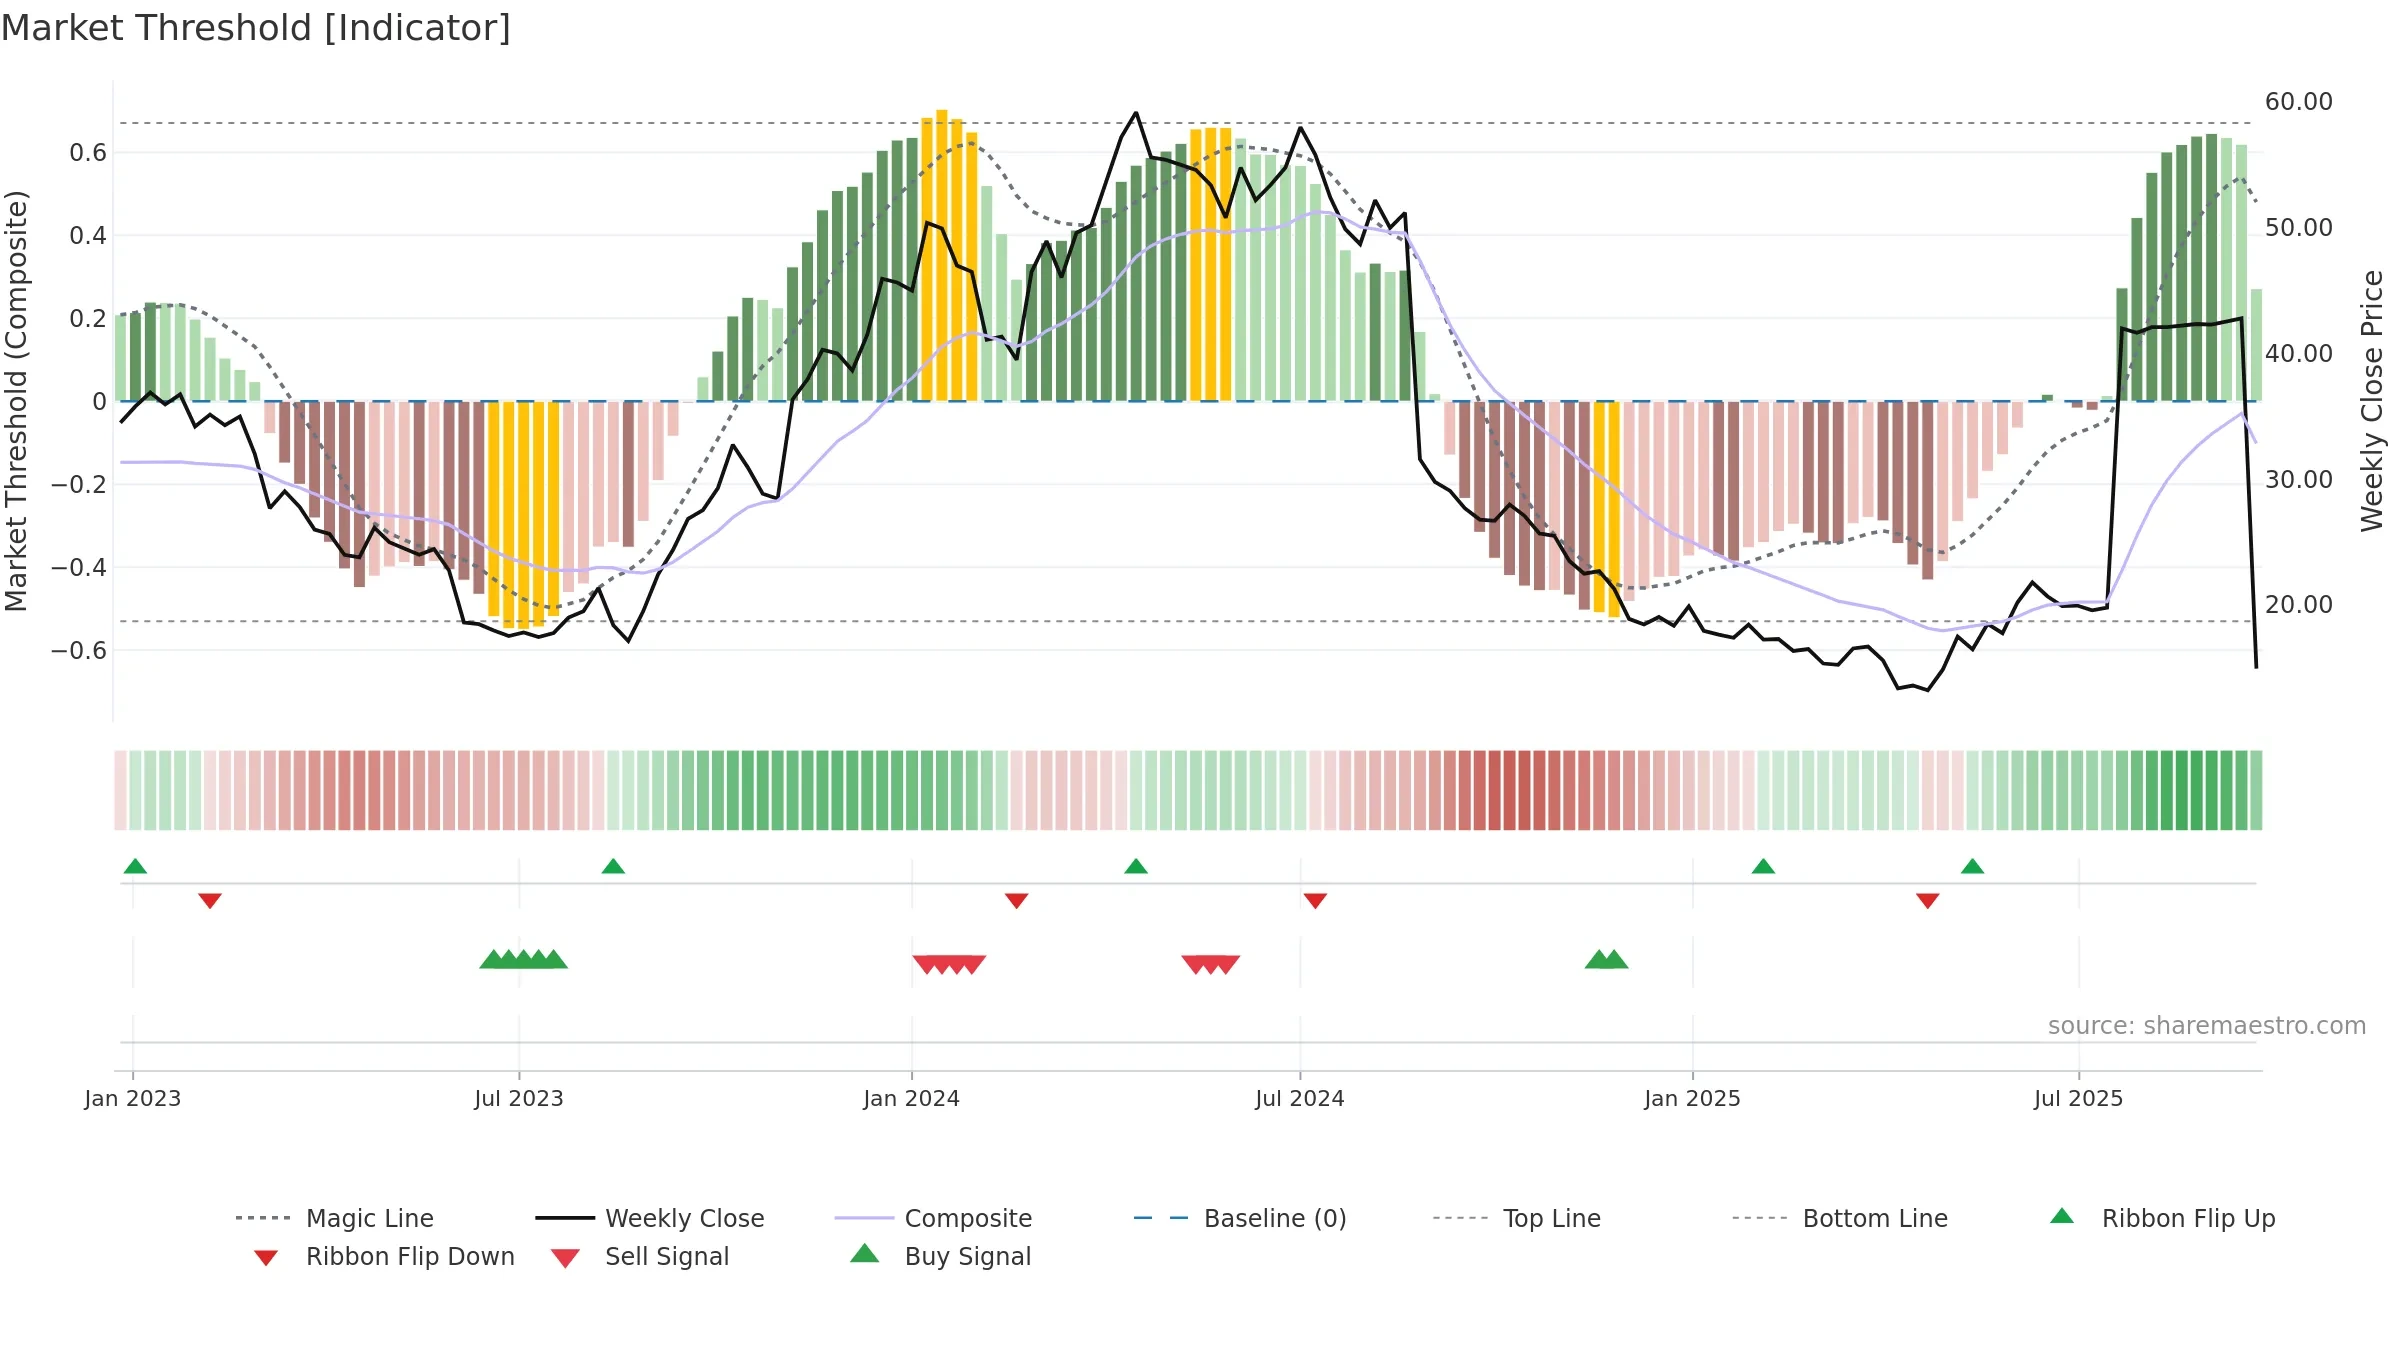Click the Market Threshold (Composite) axis title

pos(16,401)
